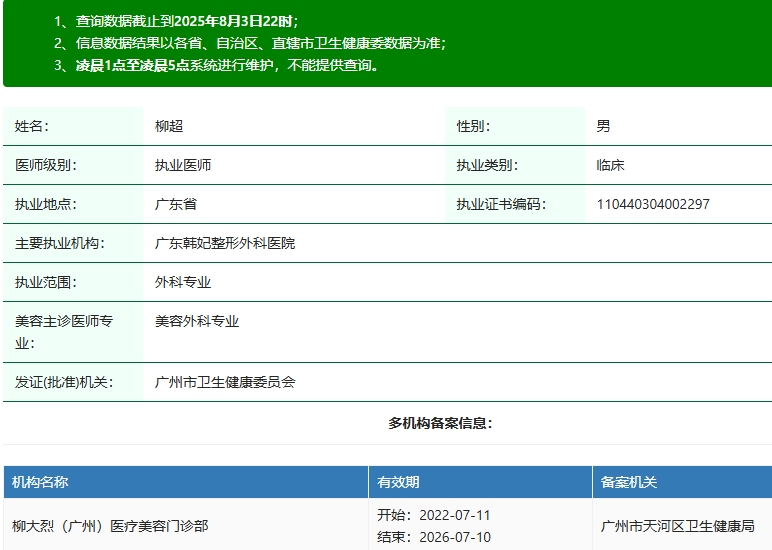Click the 备案机关 column header
This screenshot has width=772, height=550.
pyautogui.click(x=629, y=482)
